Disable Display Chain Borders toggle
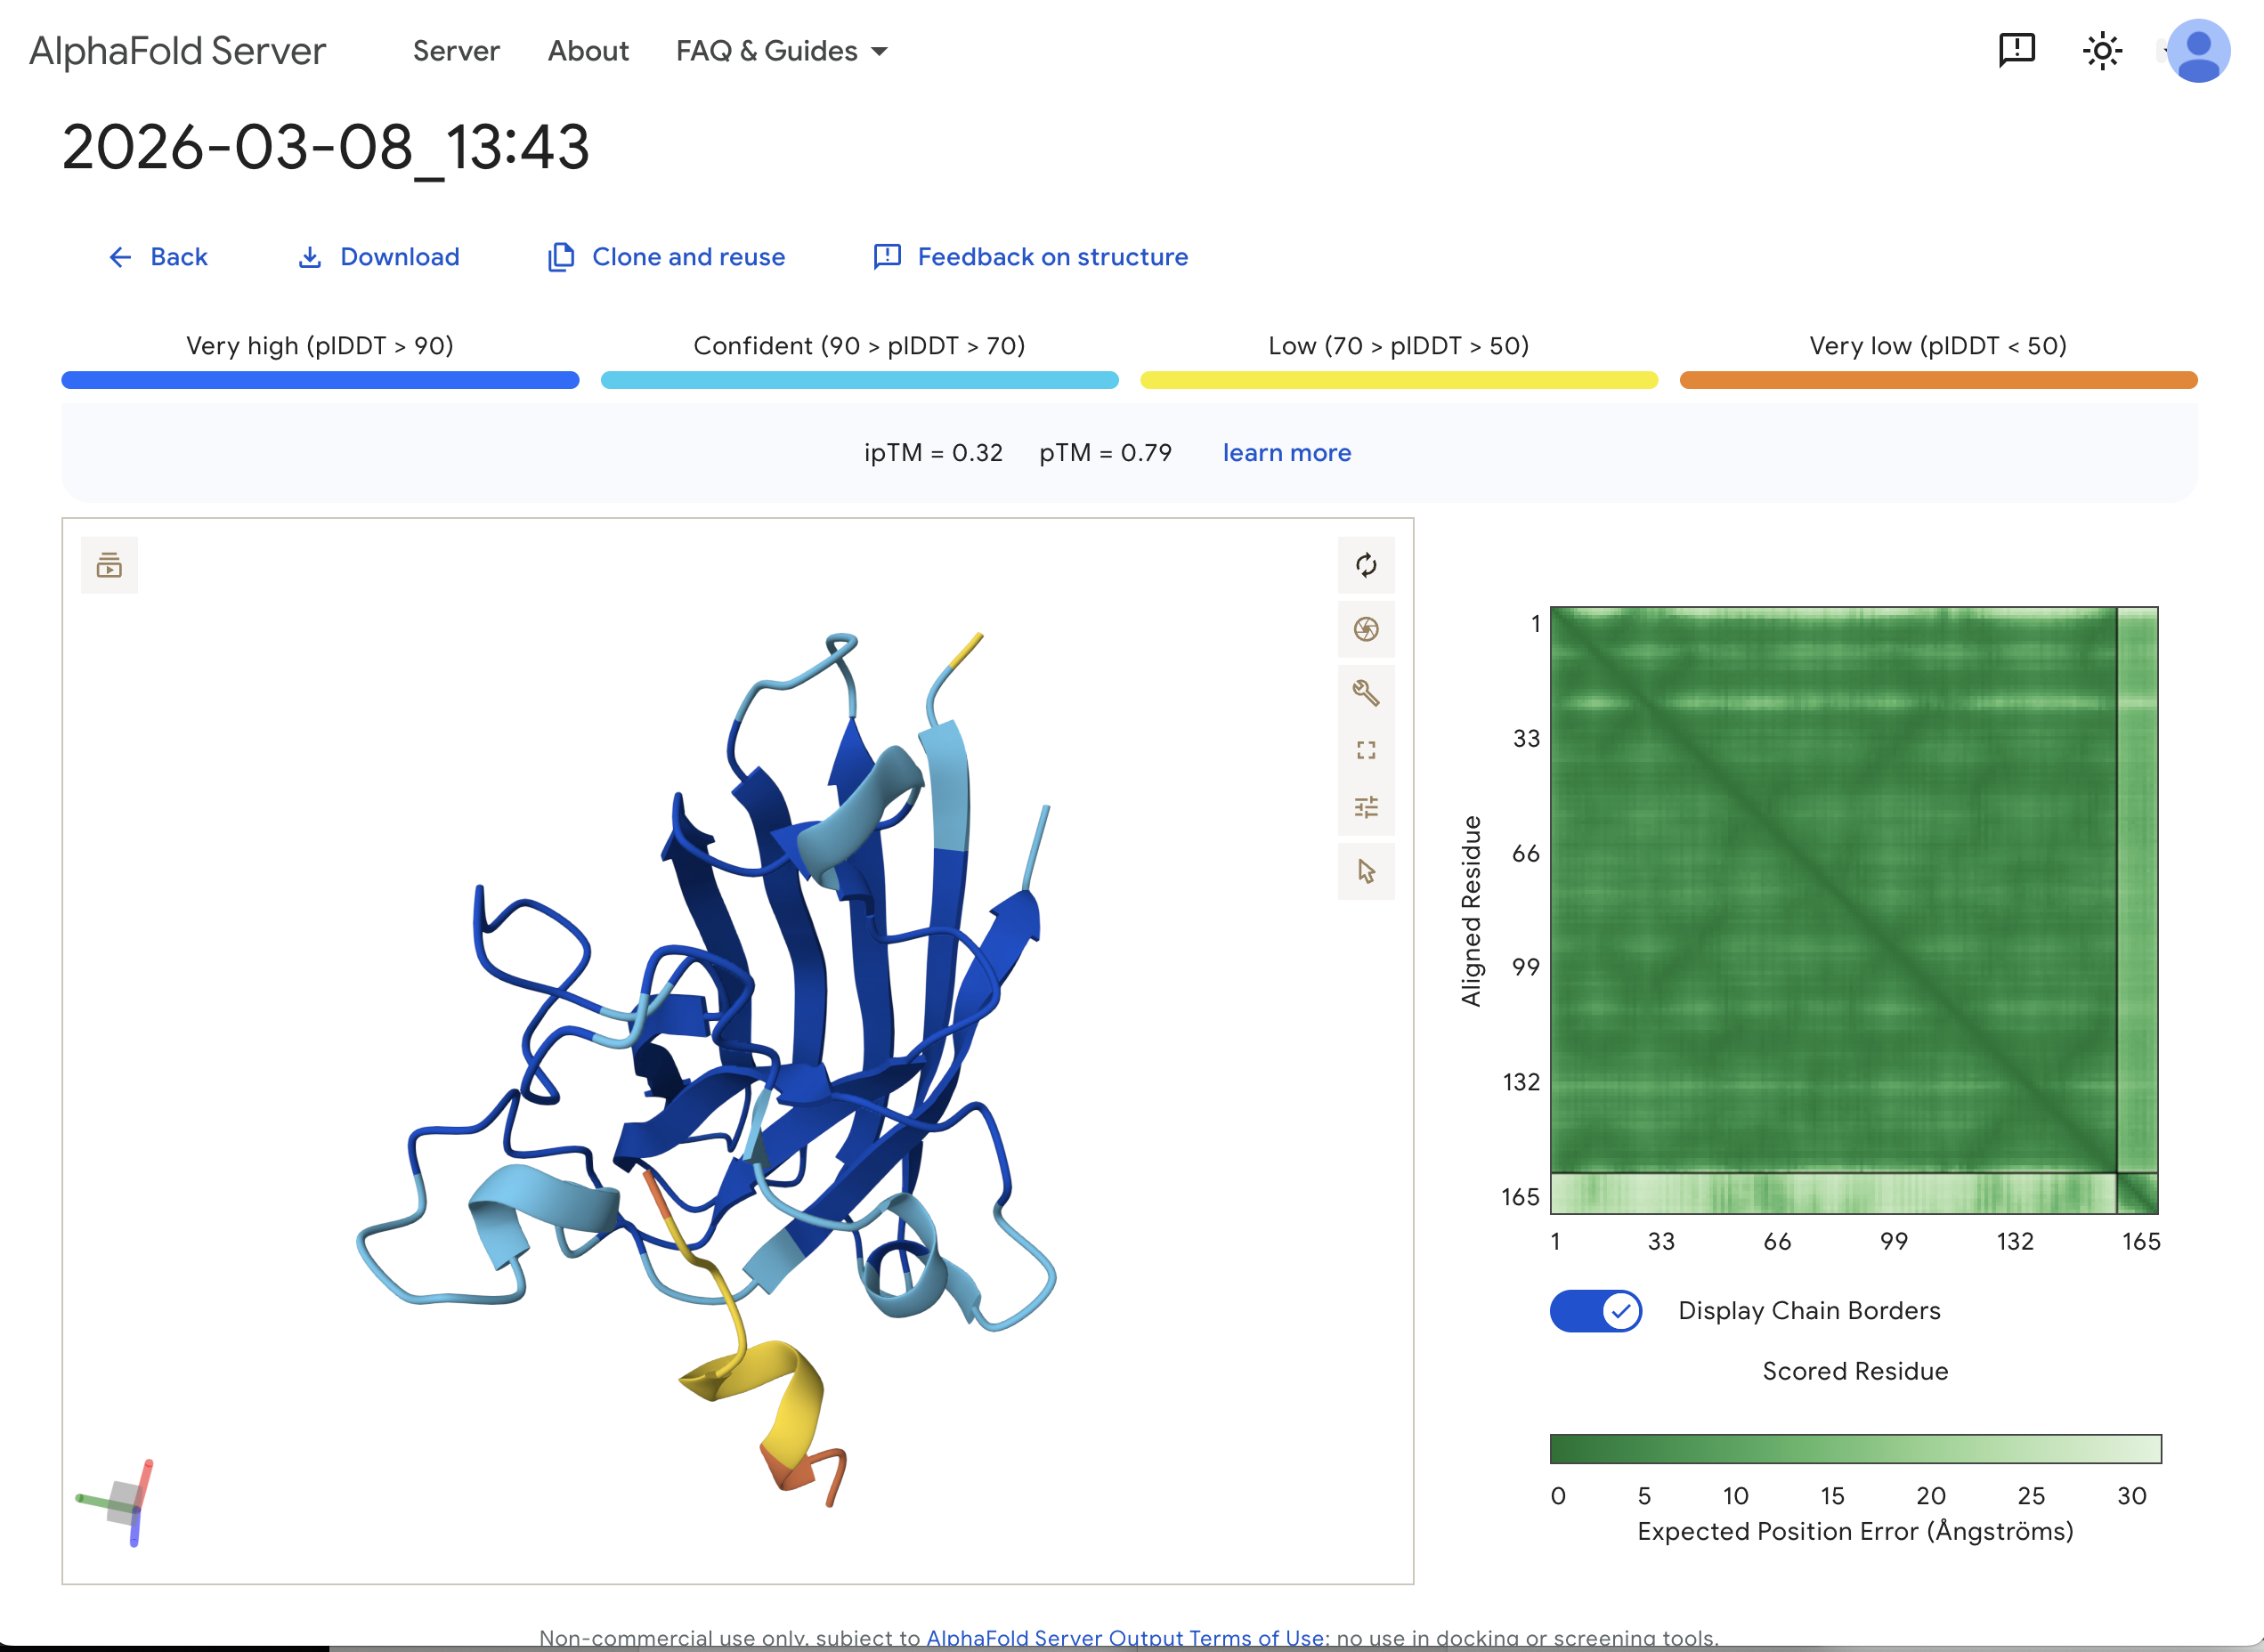 1595,1310
